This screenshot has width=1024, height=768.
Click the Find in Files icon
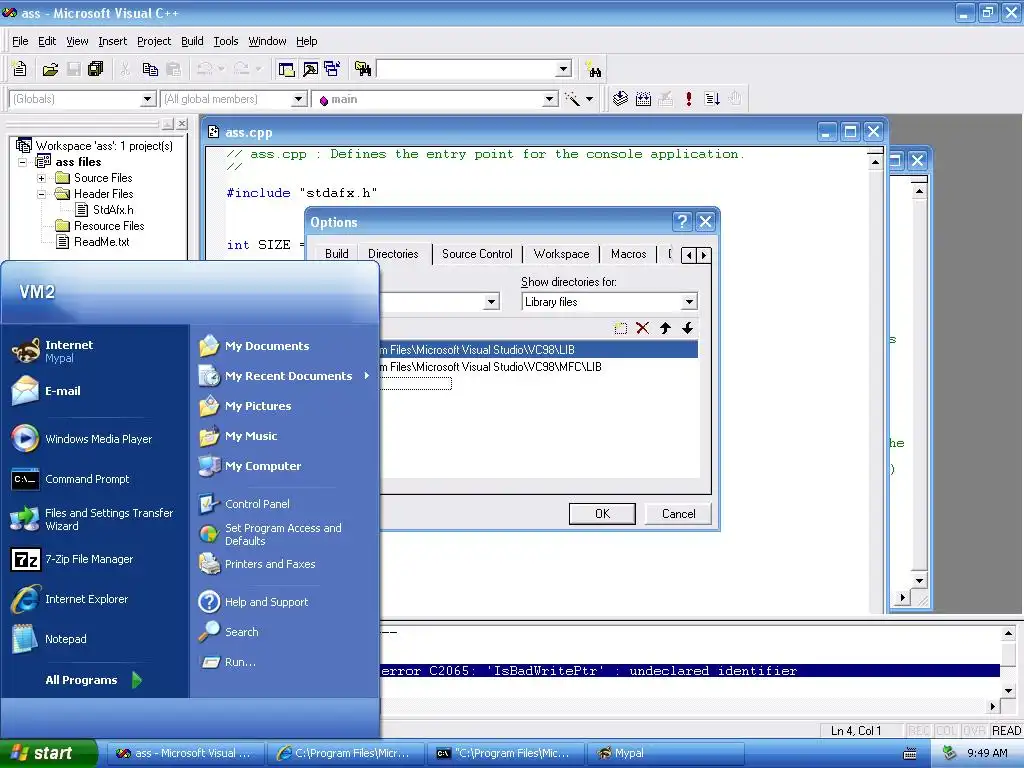(362, 69)
